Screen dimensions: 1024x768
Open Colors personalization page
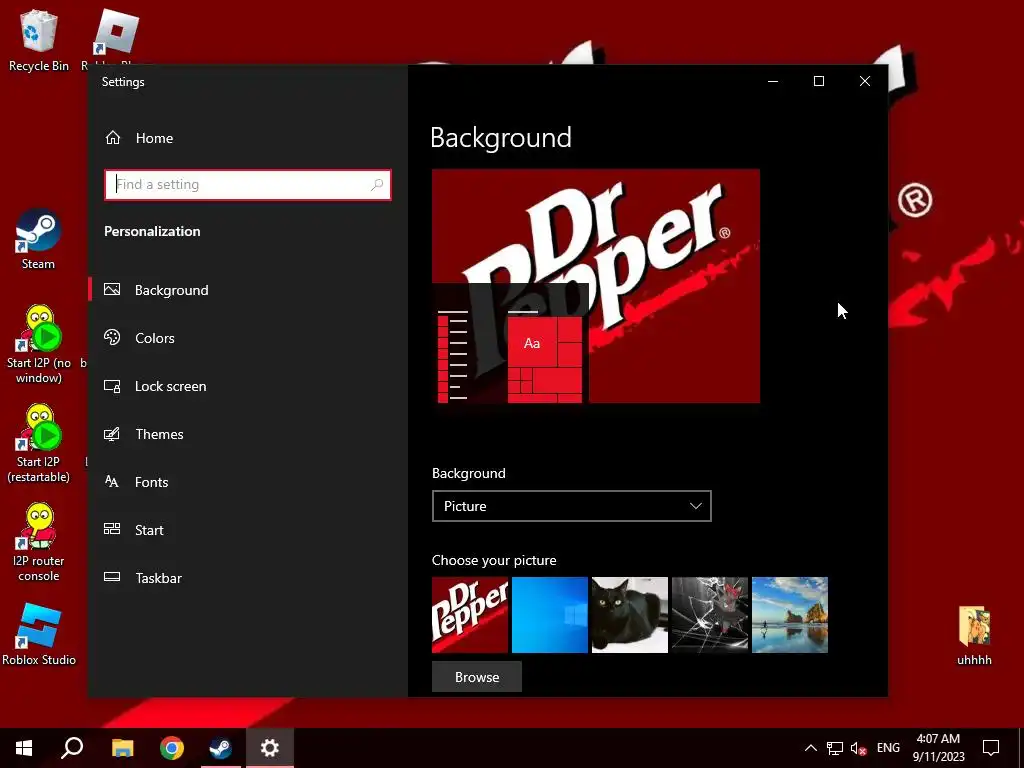click(248, 338)
